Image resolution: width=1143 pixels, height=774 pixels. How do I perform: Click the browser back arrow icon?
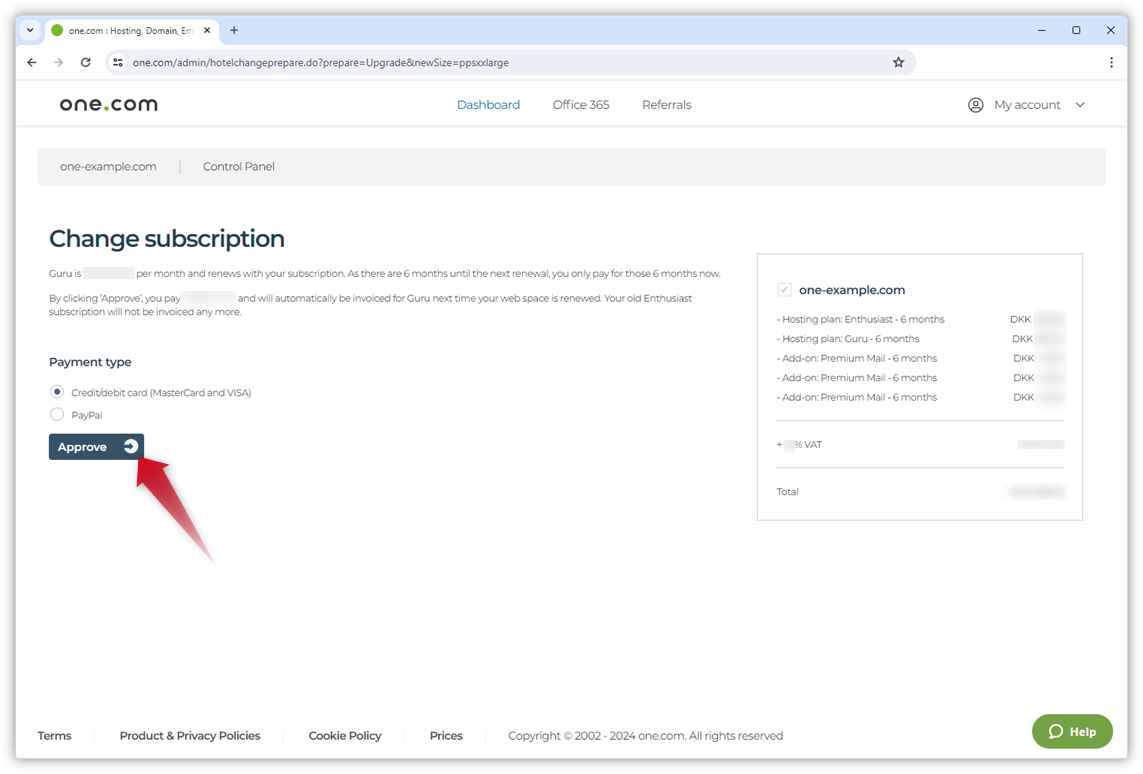32,62
